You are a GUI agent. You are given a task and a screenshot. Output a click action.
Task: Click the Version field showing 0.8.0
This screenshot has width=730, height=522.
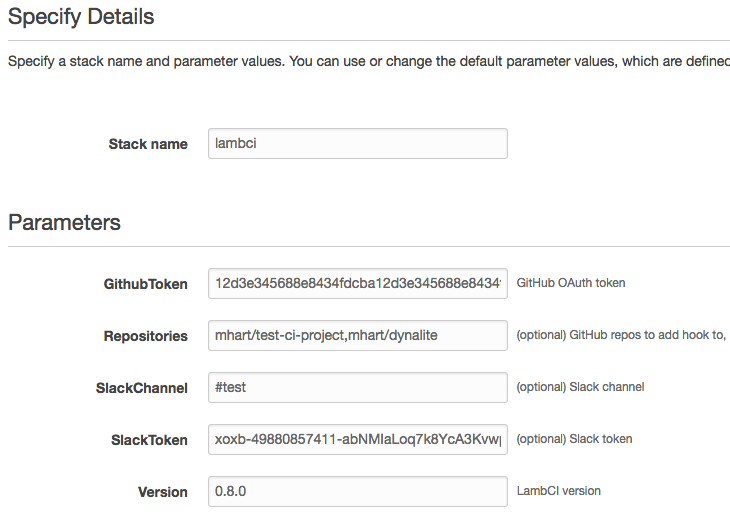click(357, 491)
